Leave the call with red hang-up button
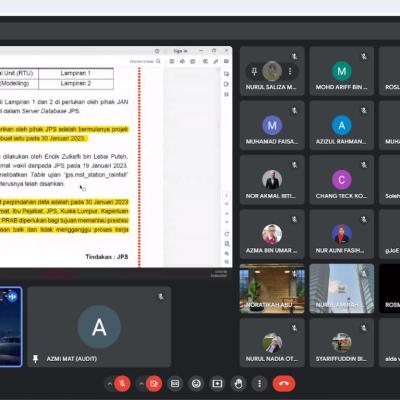The height and width of the screenshot is (400, 400). 284,384
